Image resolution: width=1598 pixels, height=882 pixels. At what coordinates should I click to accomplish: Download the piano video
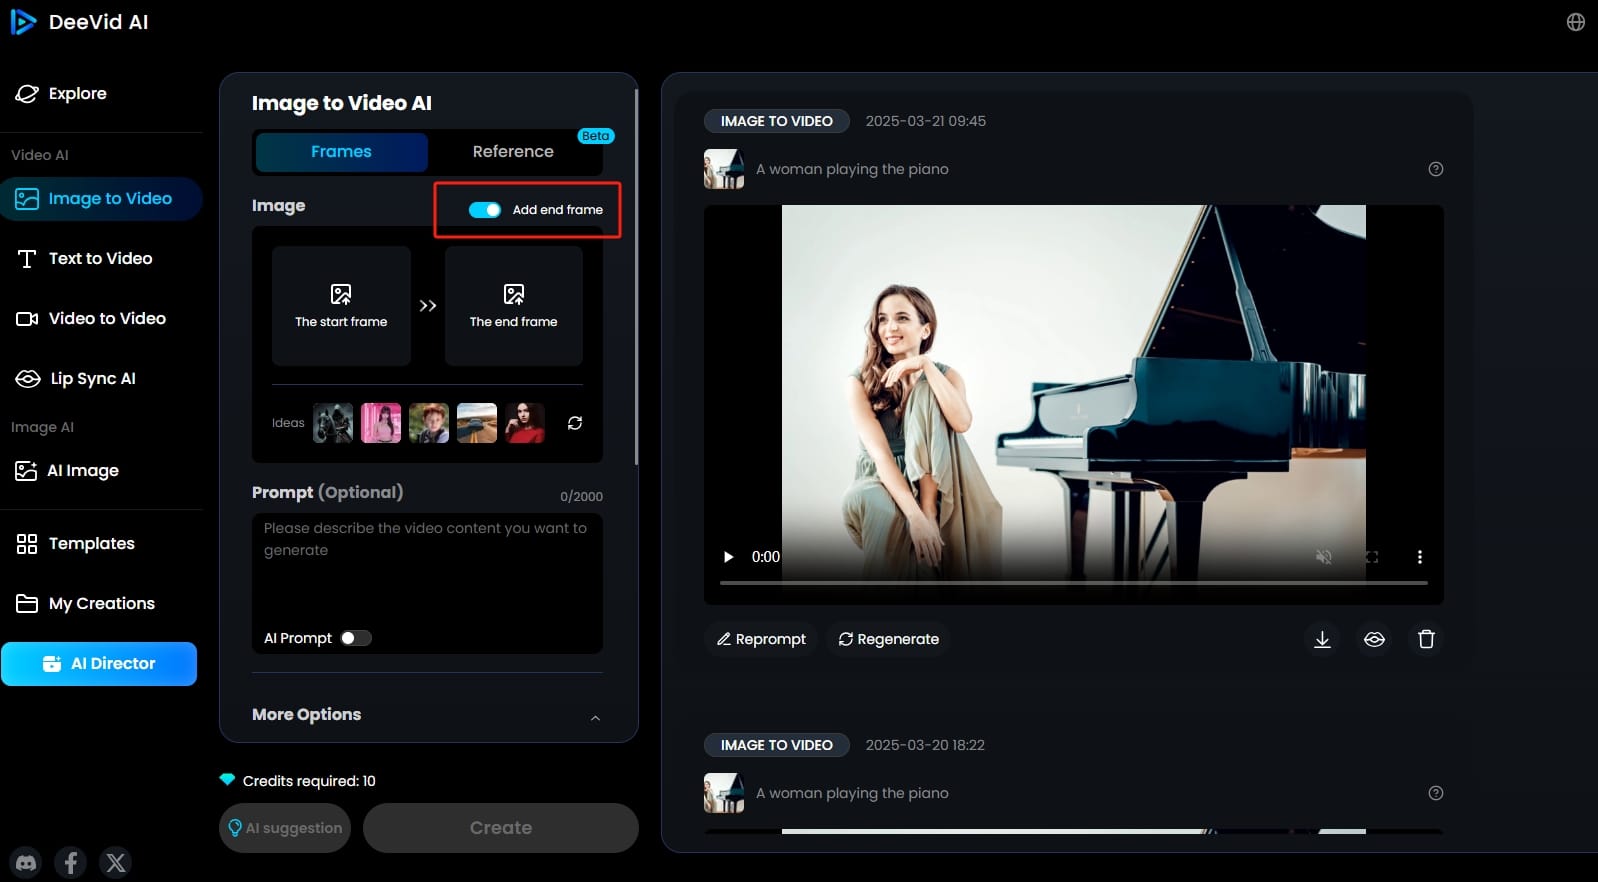[x=1322, y=639]
